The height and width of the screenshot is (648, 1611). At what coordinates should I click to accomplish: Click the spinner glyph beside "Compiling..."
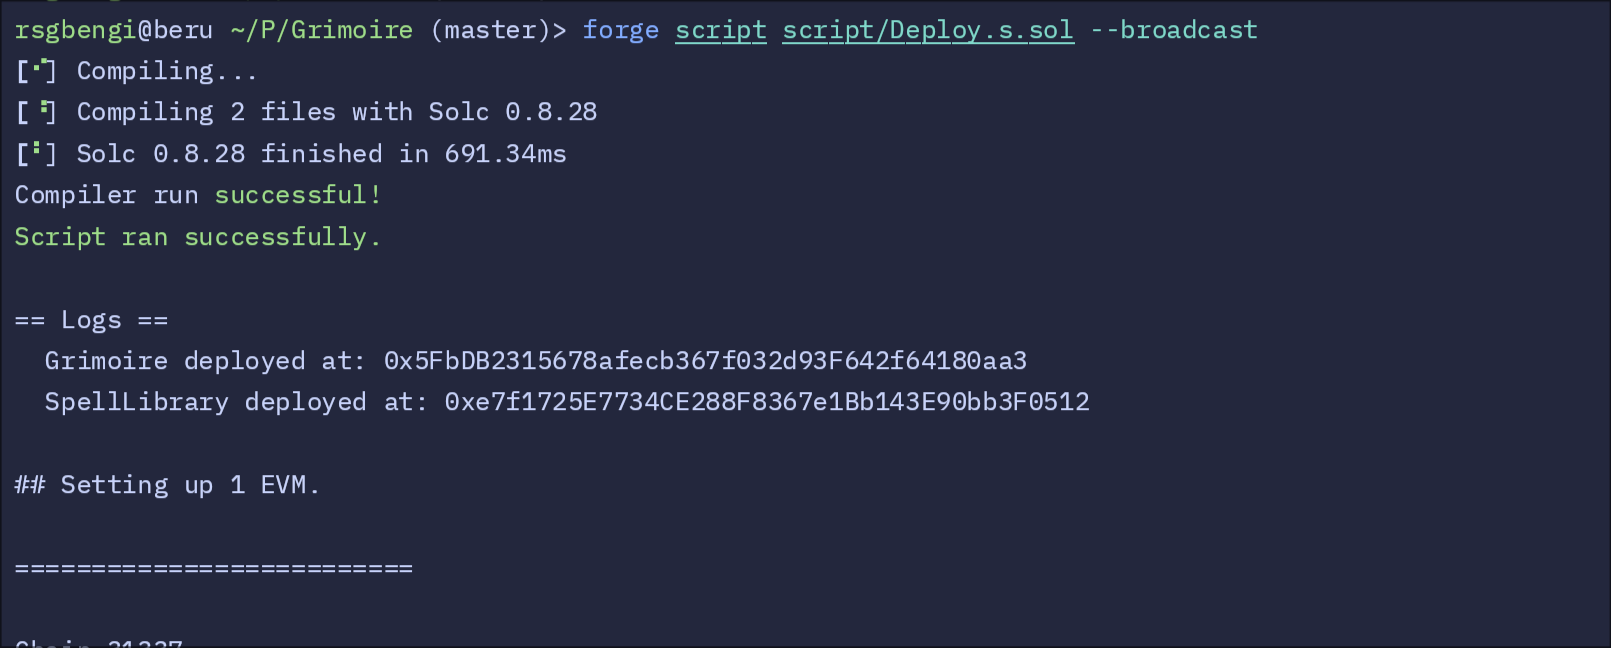point(37,71)
